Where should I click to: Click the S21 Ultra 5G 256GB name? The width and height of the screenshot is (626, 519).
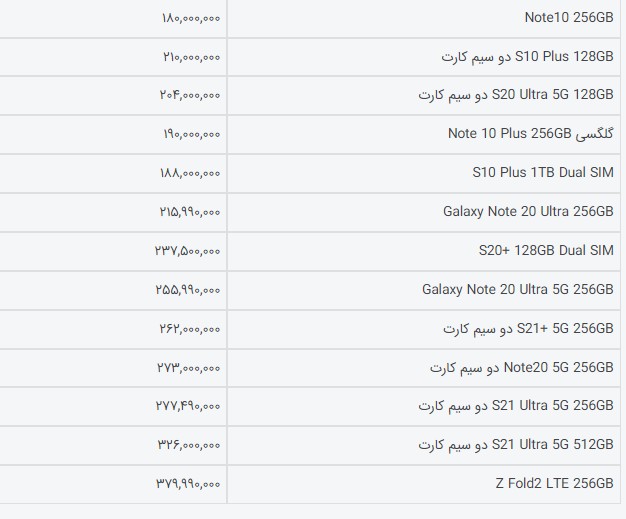515,406
